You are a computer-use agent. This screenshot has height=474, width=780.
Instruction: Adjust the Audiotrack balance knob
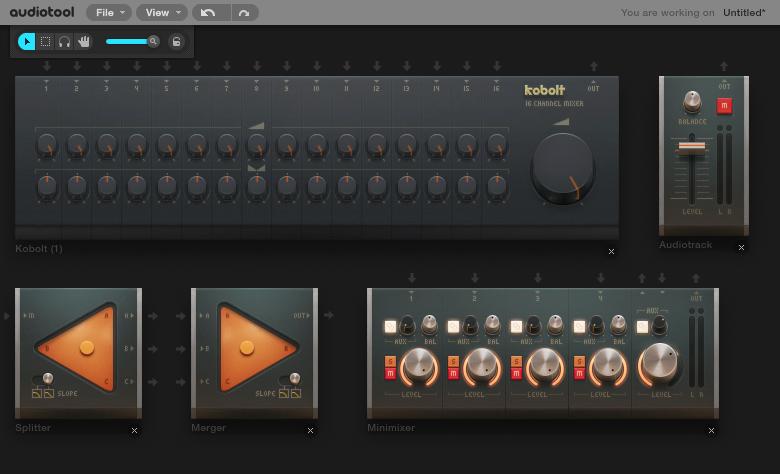click(692, 101)
